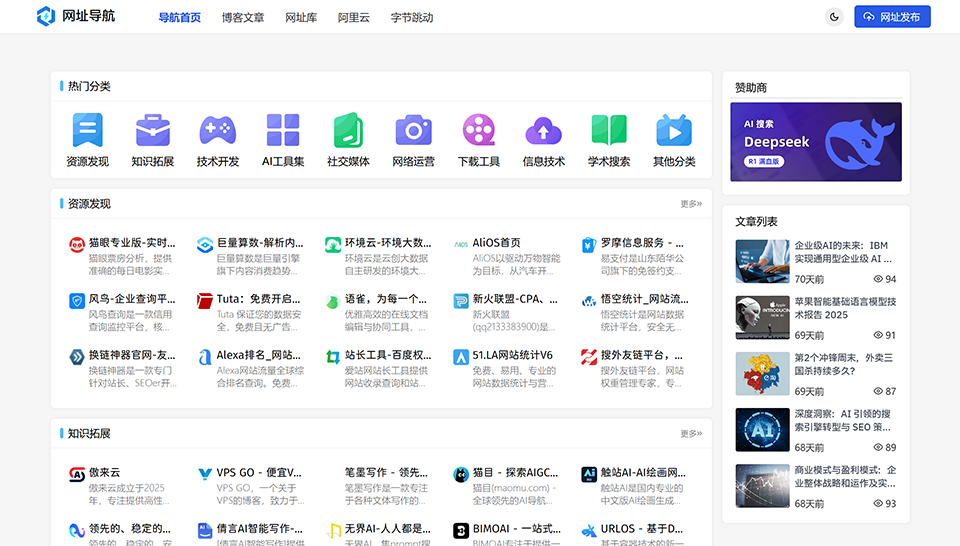Open the 网址库 navigation item
The width and height of the screenshot is (960, 546).
(301, 17)
